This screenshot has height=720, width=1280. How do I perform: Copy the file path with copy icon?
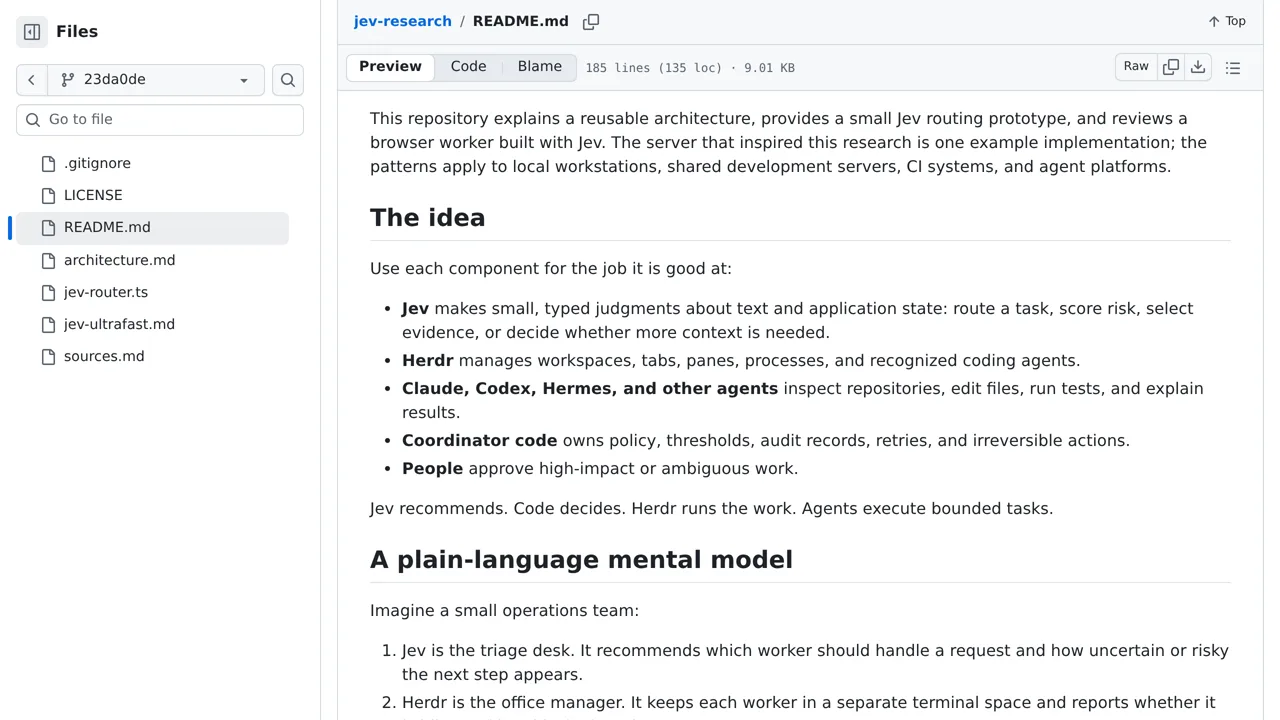[591, 21]
